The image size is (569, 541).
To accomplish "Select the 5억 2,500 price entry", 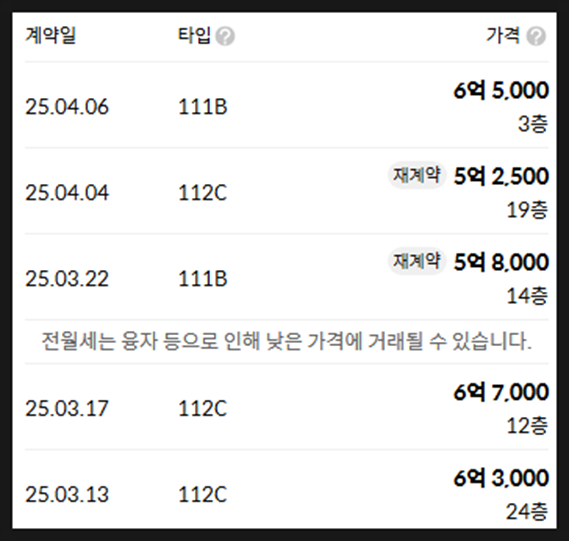I will [501, 176].
